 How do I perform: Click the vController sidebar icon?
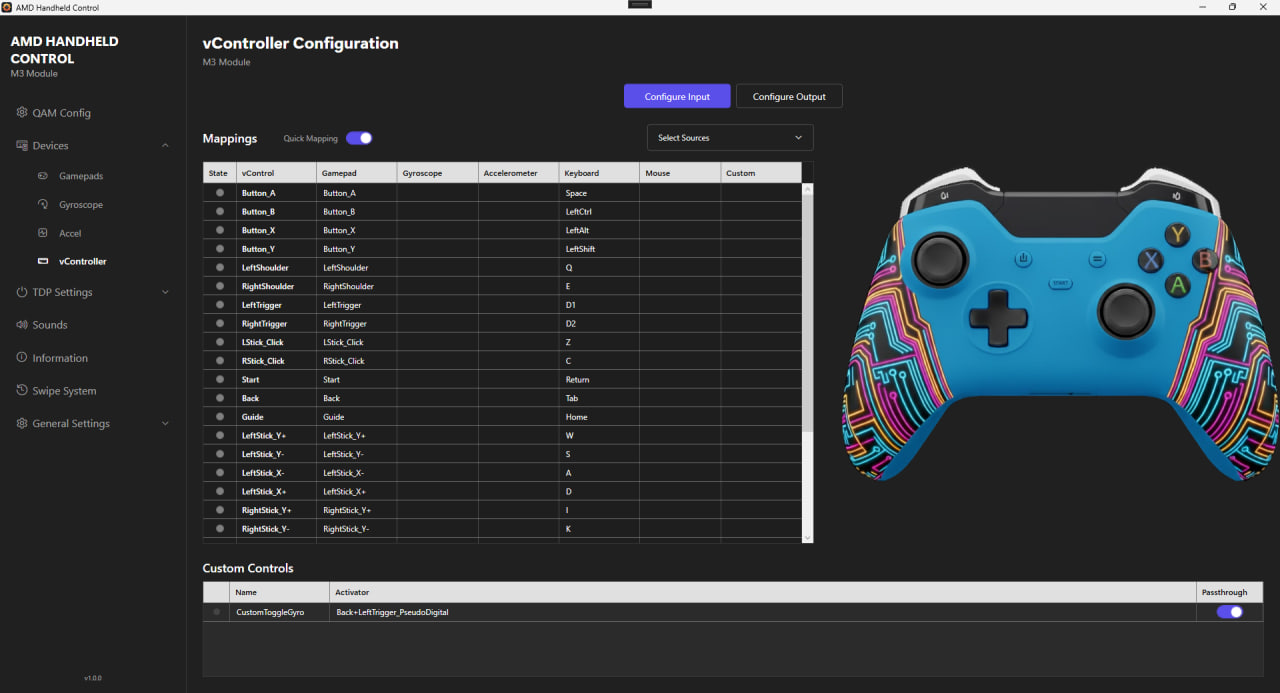[42, 262]
